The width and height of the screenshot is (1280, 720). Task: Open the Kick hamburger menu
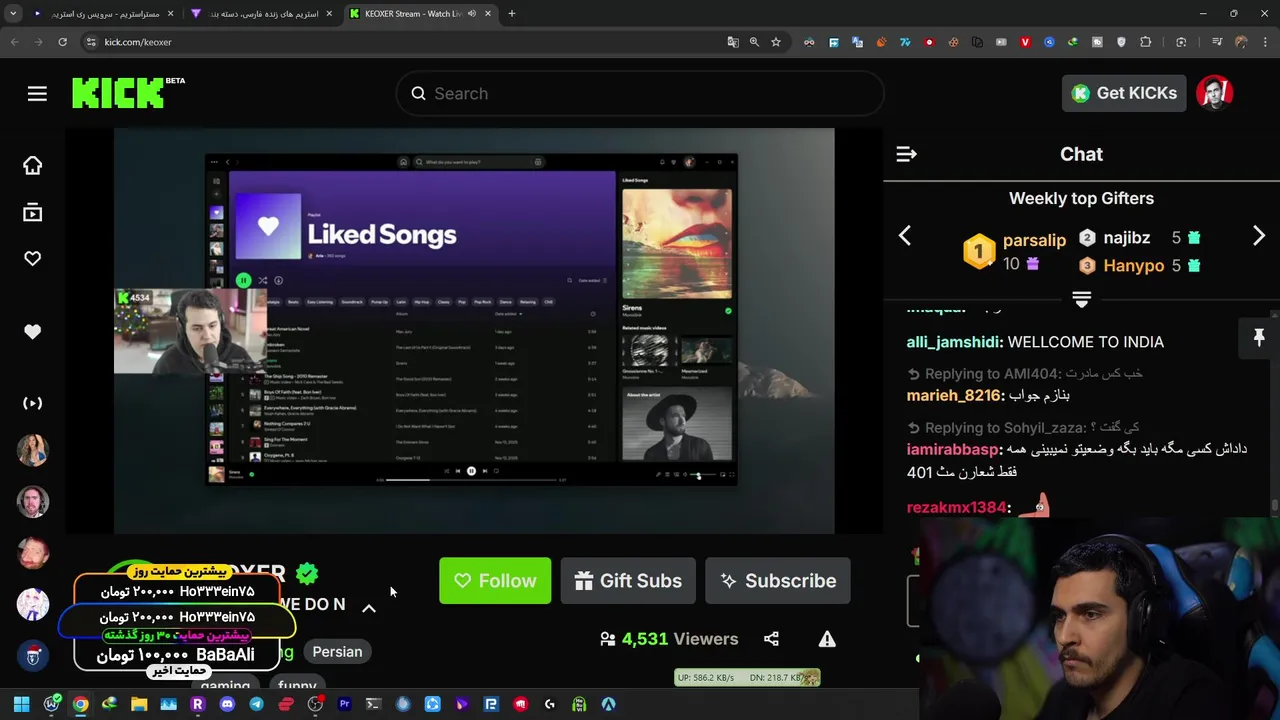click(x=37, y=93)
